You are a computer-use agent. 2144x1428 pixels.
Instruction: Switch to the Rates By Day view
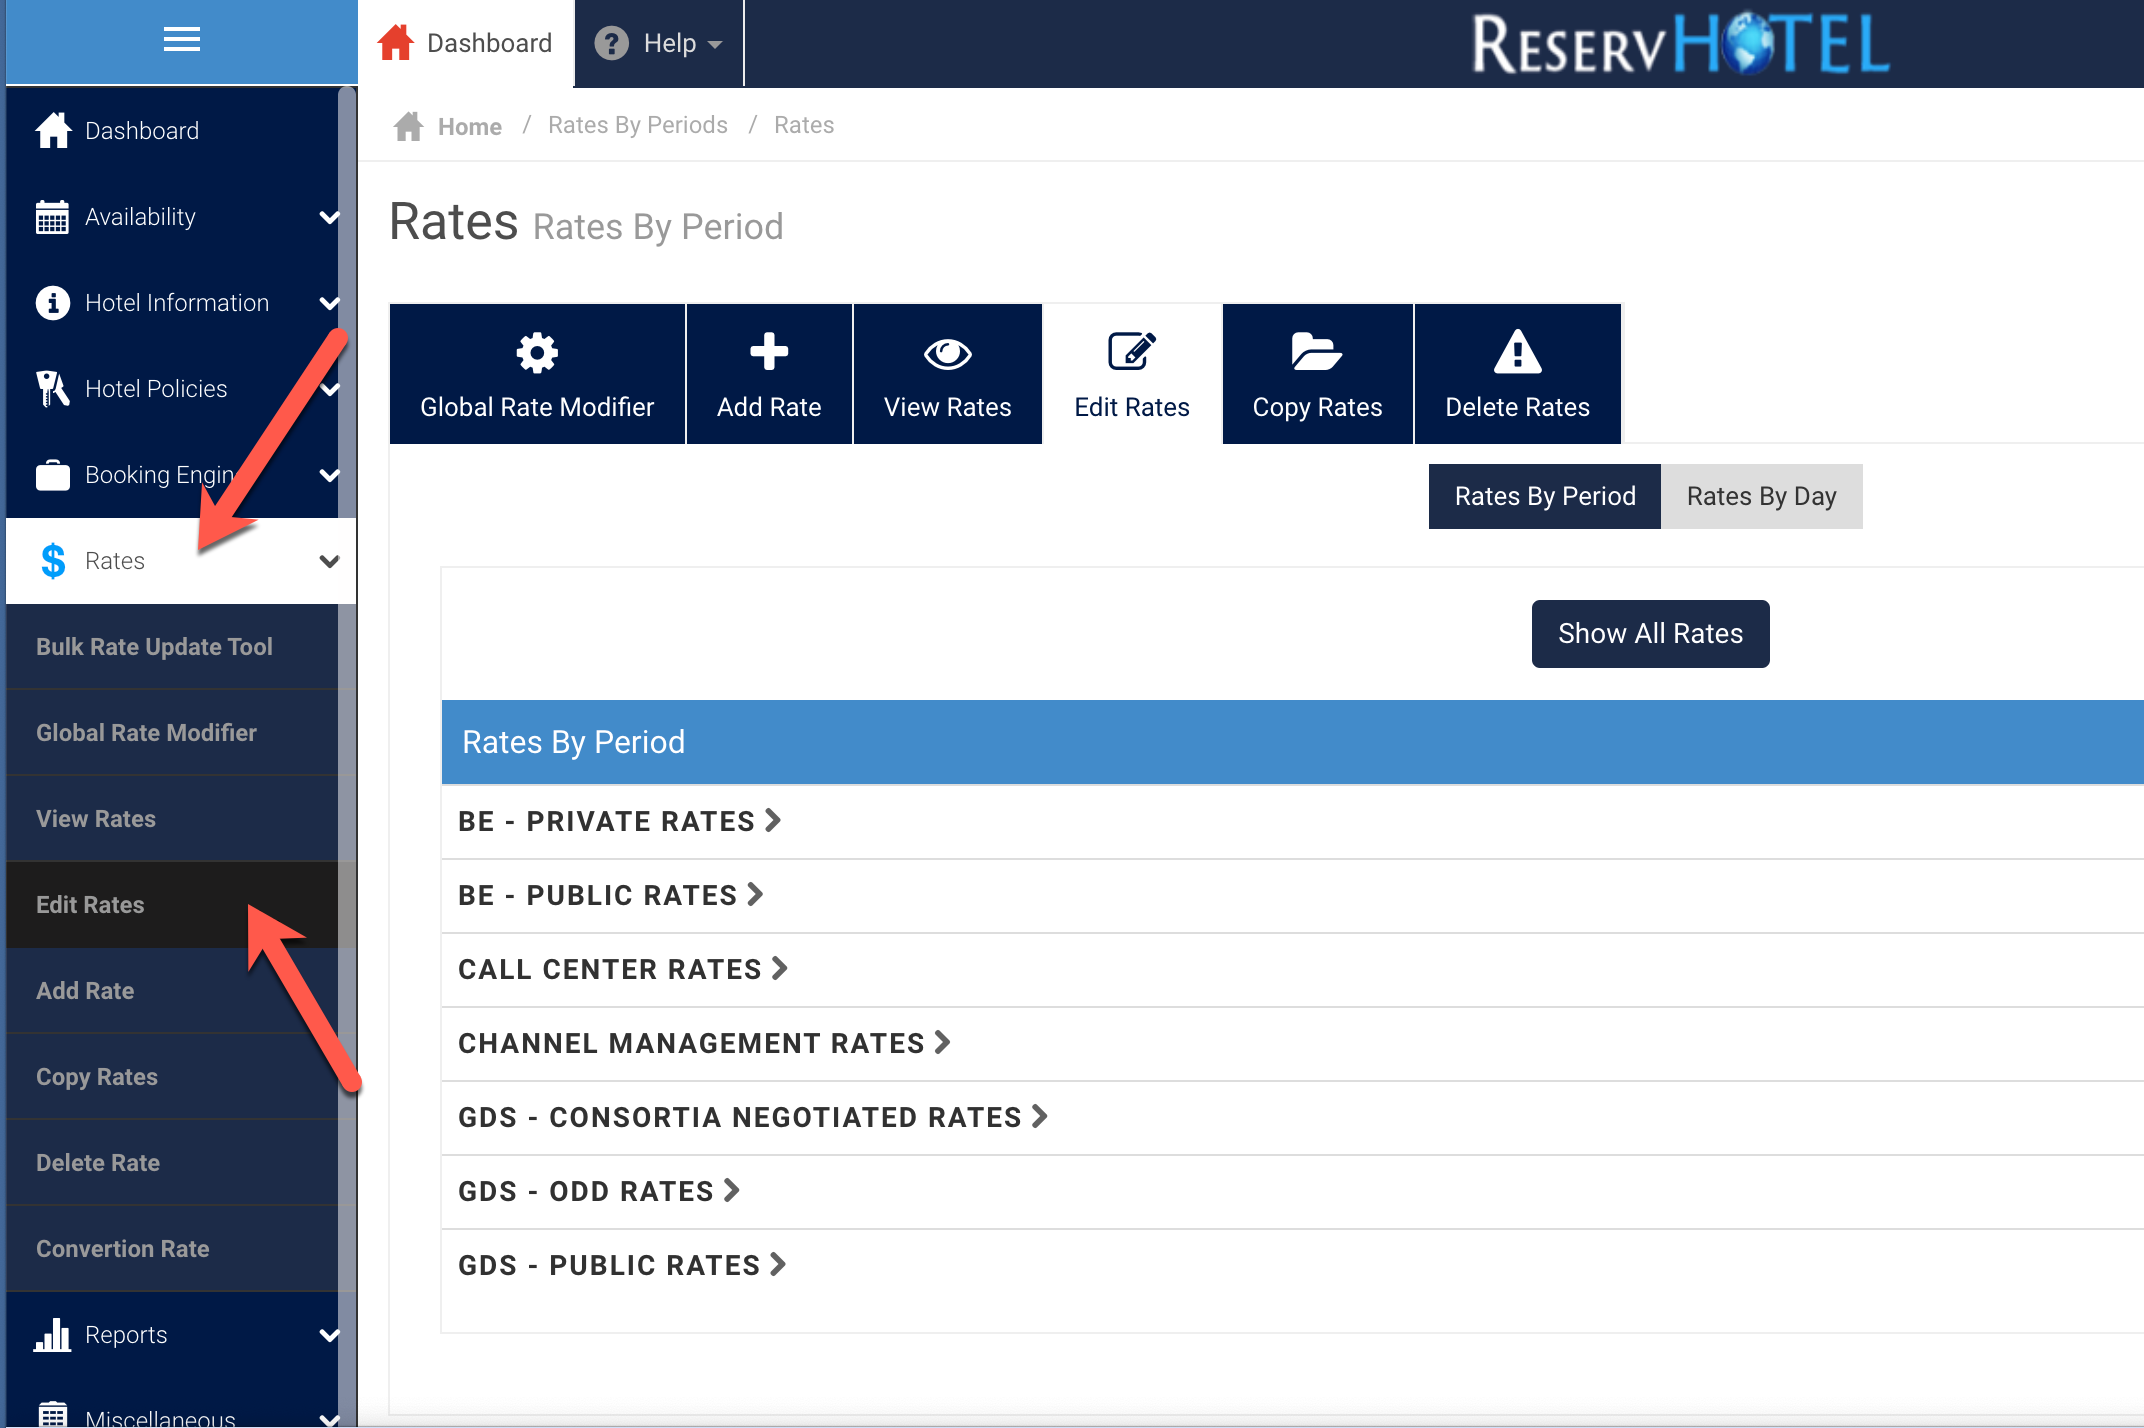click(x=1761, y=496)
